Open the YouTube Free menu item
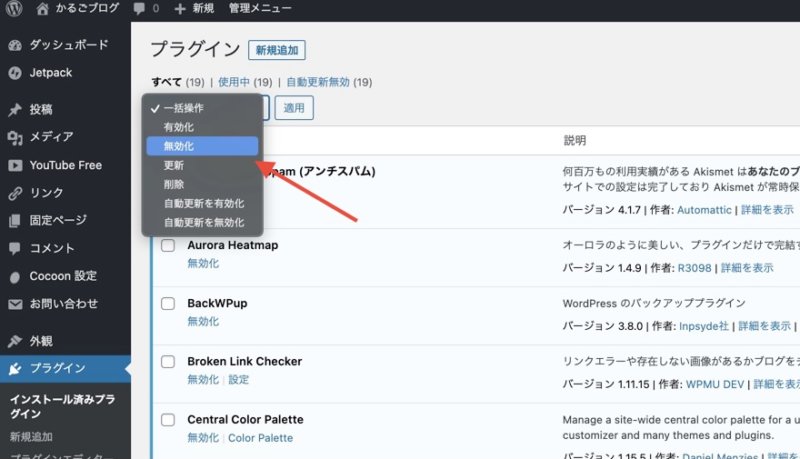This screenshot has height=459, width=800. point(65,165)
